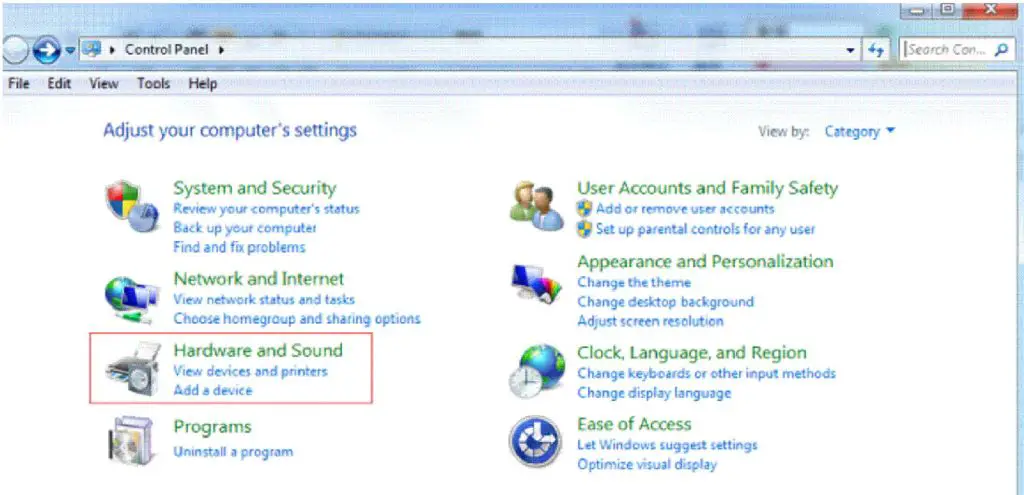1024x495 pixels.
Task: Open the User Accounts people icon
Action: [536, 206]
